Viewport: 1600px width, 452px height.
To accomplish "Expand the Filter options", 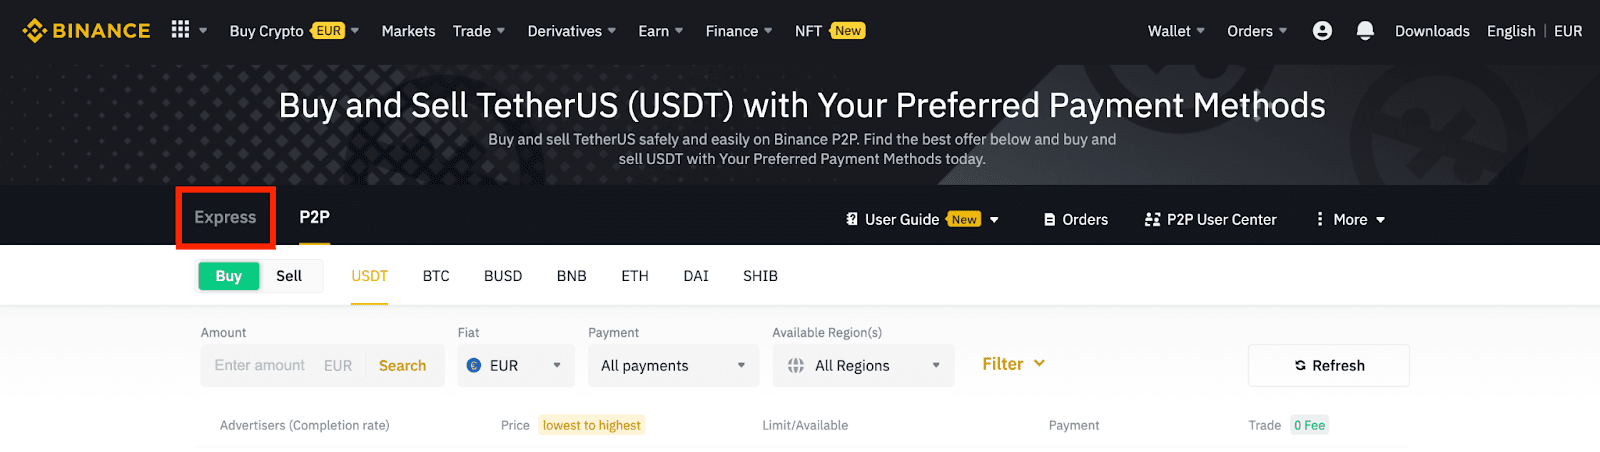I will (x=1013, y=364).
